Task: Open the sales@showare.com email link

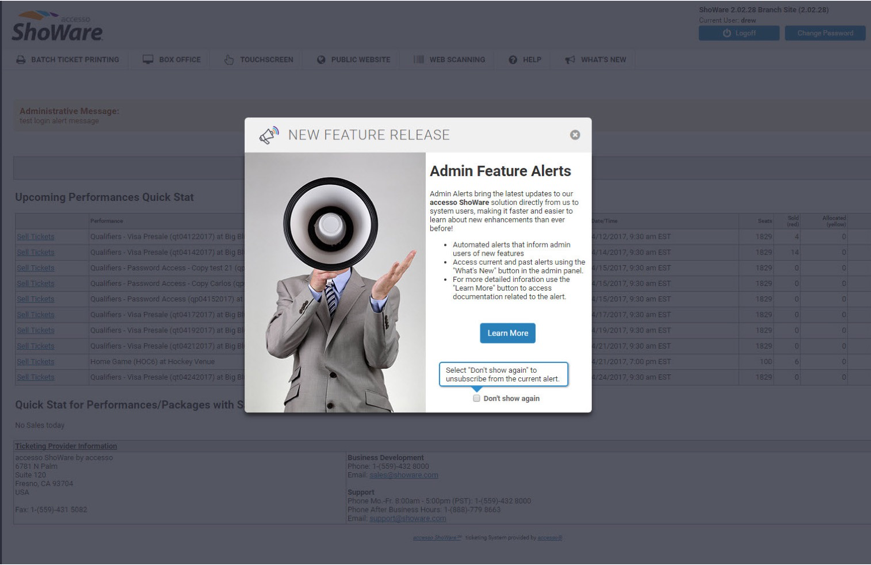Action: [x=403, y=475]
